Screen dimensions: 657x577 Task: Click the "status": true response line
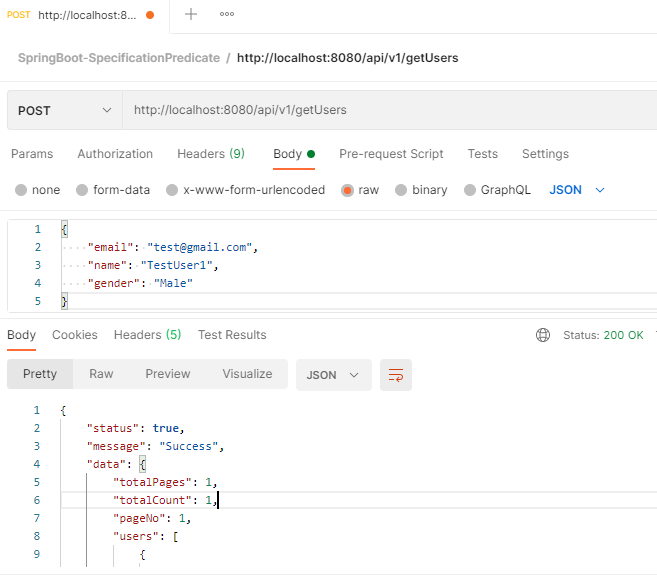click(x=135, y=428)
